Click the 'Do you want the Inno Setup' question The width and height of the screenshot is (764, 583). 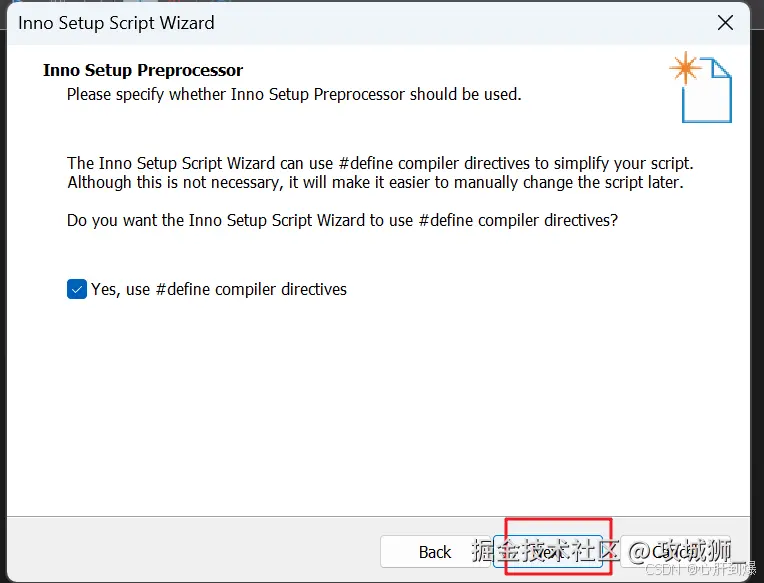342,220
